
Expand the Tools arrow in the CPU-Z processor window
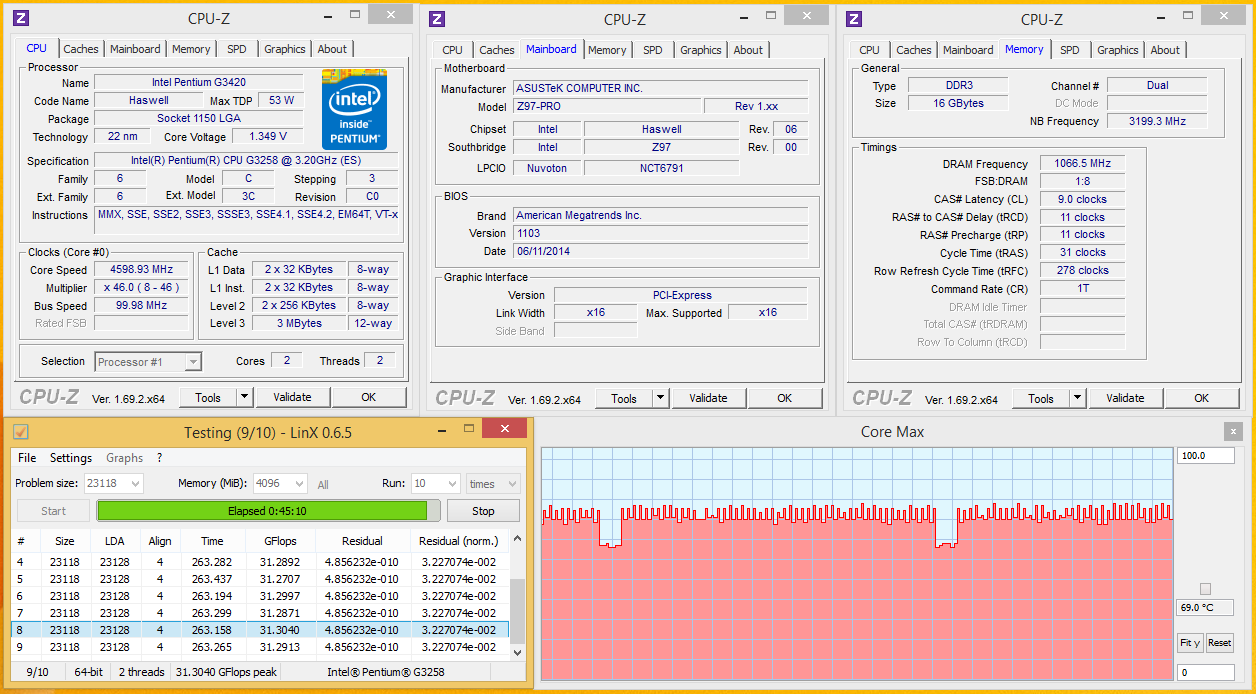243,398
